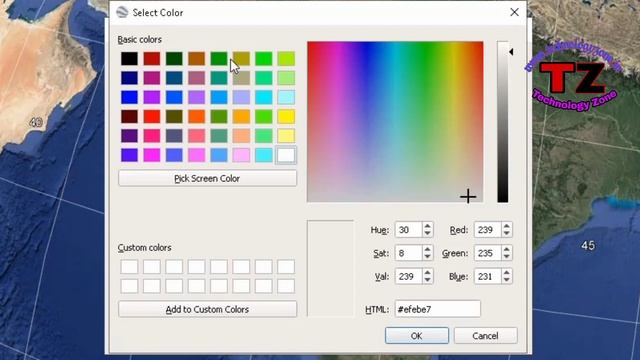The image size is (640, 360).
Task: Pick the white basic color swatch
Action: (x=286, y=155)
